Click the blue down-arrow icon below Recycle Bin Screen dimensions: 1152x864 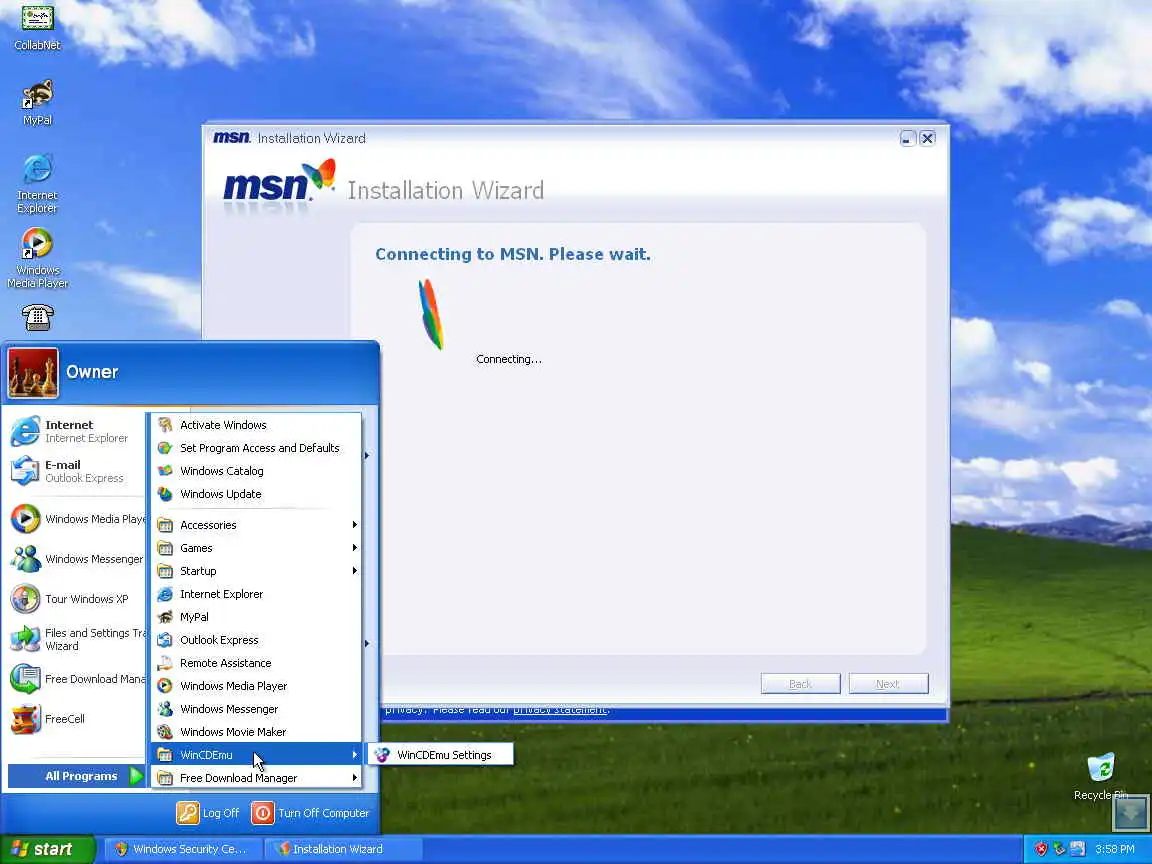click(x=1129, y=813)
